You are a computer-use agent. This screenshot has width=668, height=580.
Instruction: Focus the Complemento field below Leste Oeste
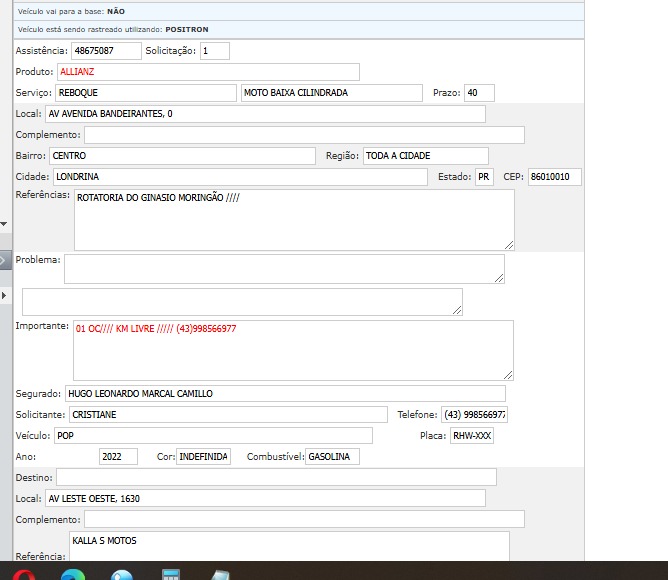point(304,519)
